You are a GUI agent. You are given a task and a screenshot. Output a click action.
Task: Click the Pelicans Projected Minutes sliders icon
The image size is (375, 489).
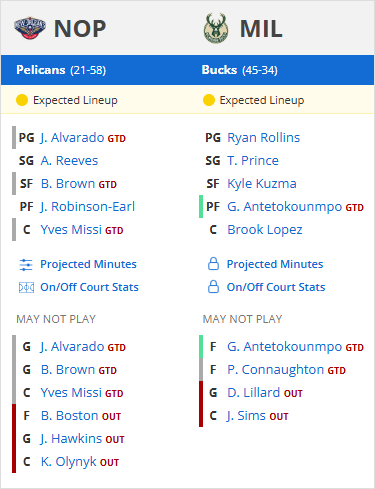(x=26, y=265)
